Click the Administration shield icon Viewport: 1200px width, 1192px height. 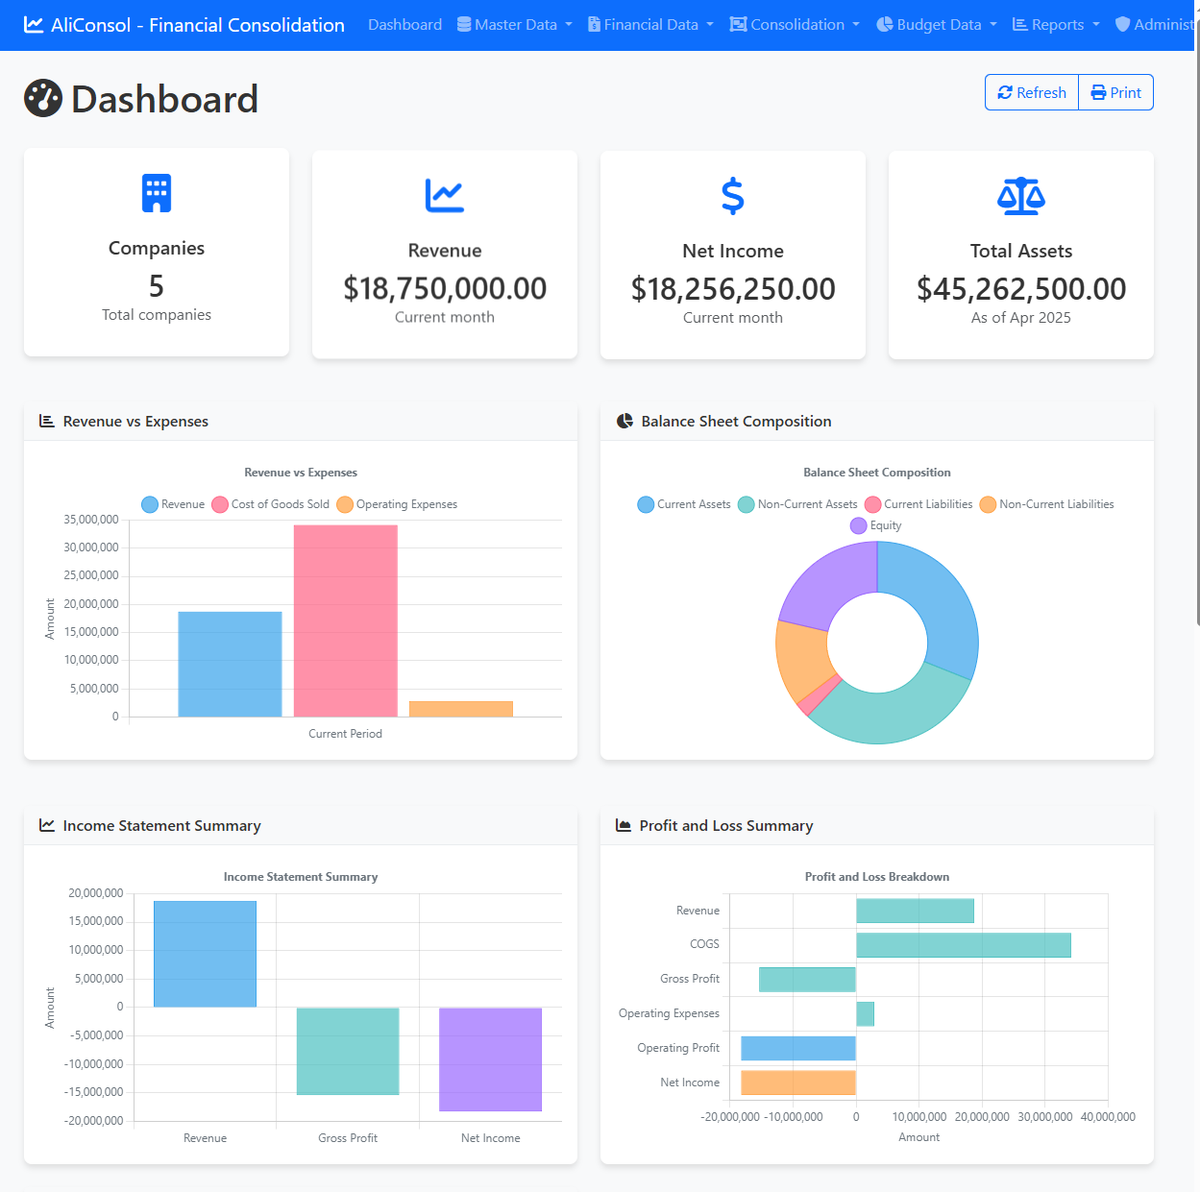(x=1122, y=24)
